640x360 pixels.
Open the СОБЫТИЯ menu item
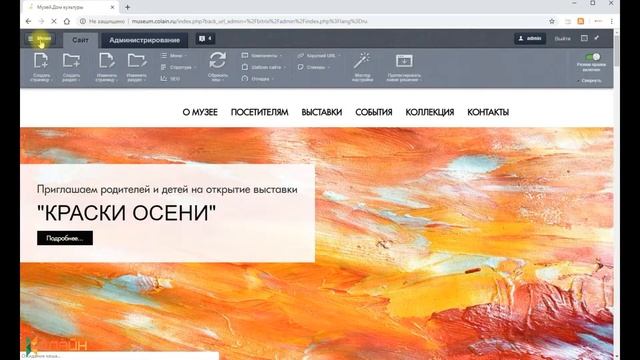(x=373, y=112)
